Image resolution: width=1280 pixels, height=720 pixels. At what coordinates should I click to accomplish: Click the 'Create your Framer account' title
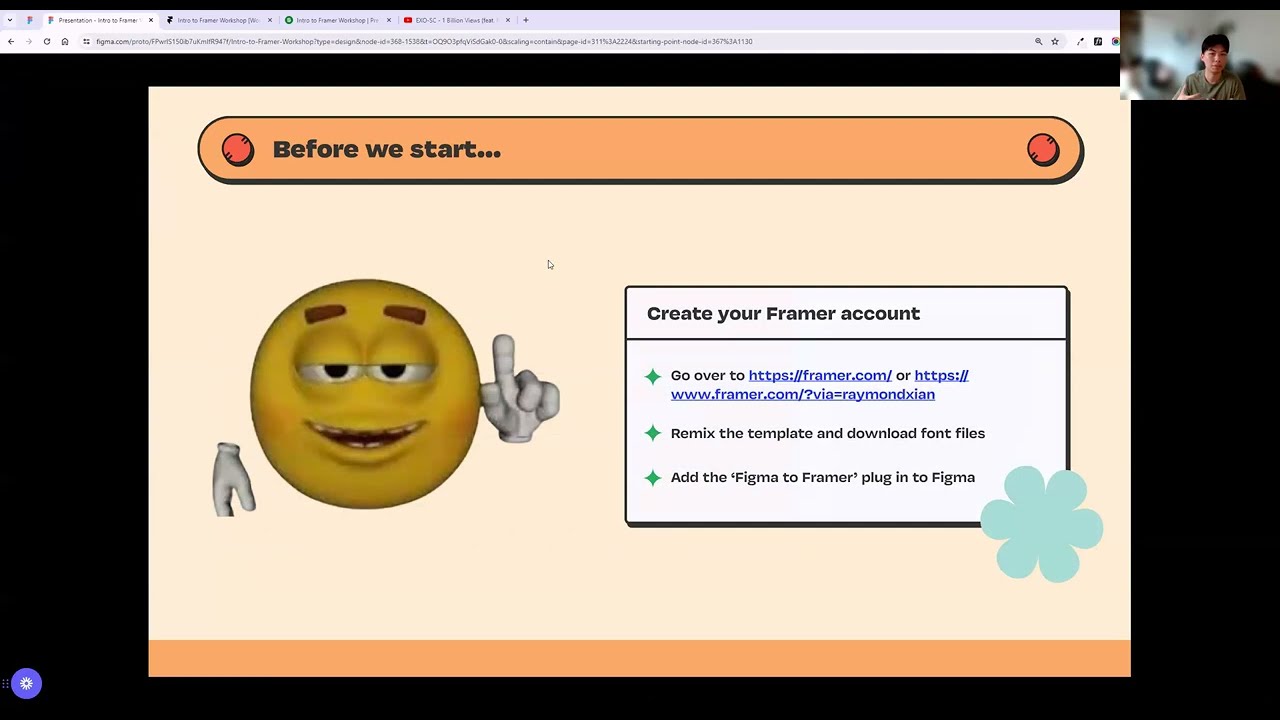click(x=783, y=314)
